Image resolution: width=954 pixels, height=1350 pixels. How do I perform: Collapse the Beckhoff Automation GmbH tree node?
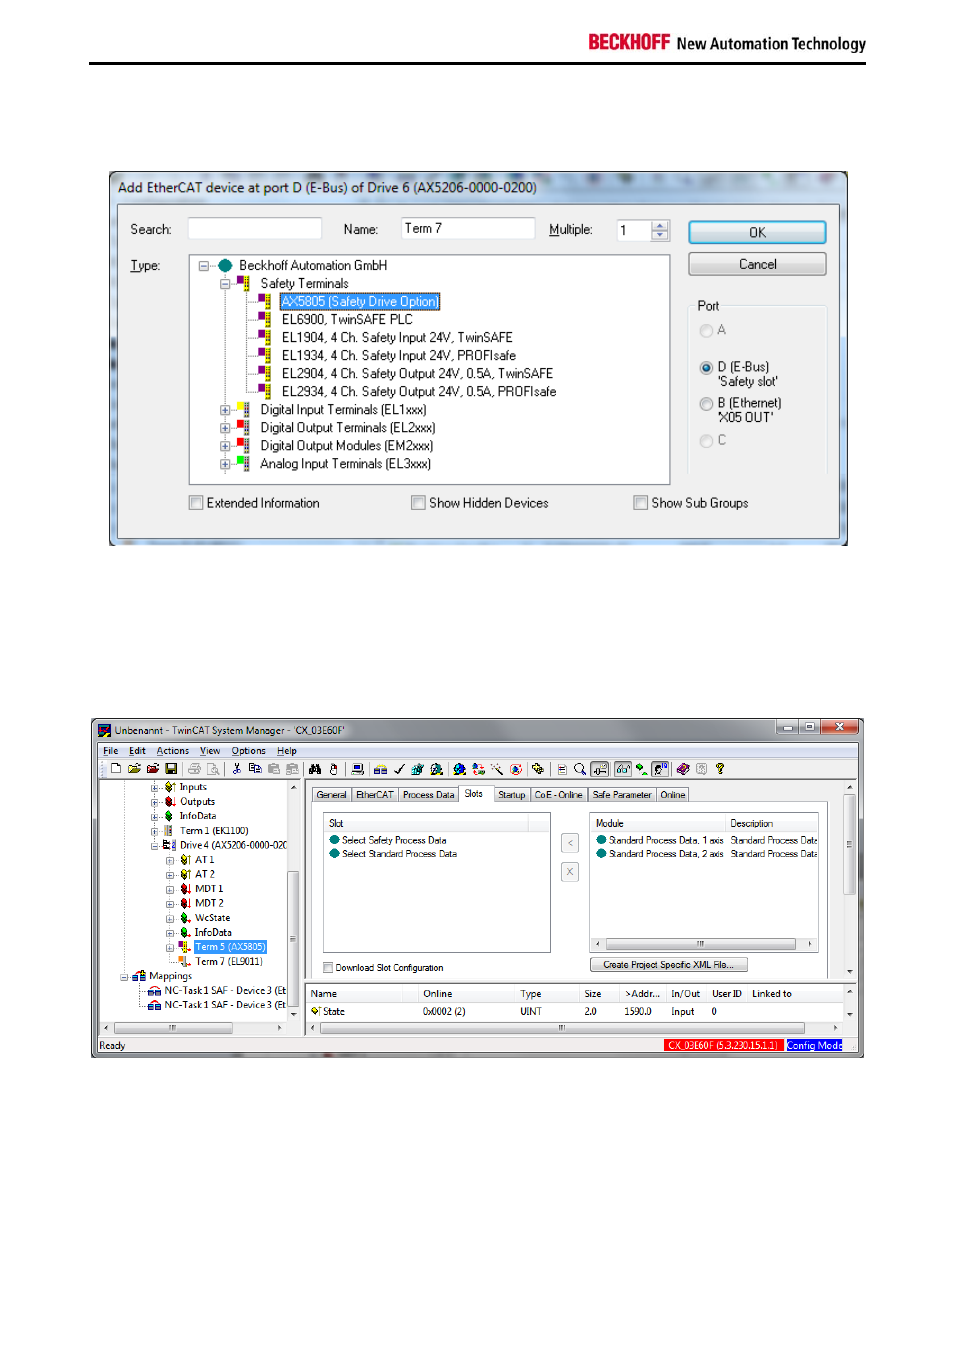click(204, 266)
